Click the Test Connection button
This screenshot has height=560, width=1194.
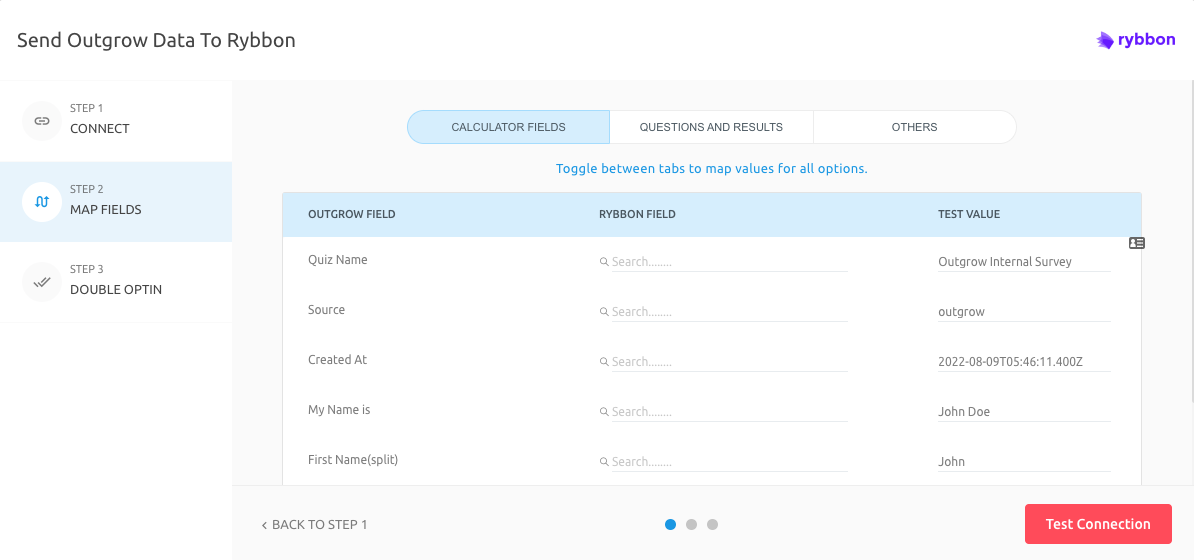pos(1098,524)
